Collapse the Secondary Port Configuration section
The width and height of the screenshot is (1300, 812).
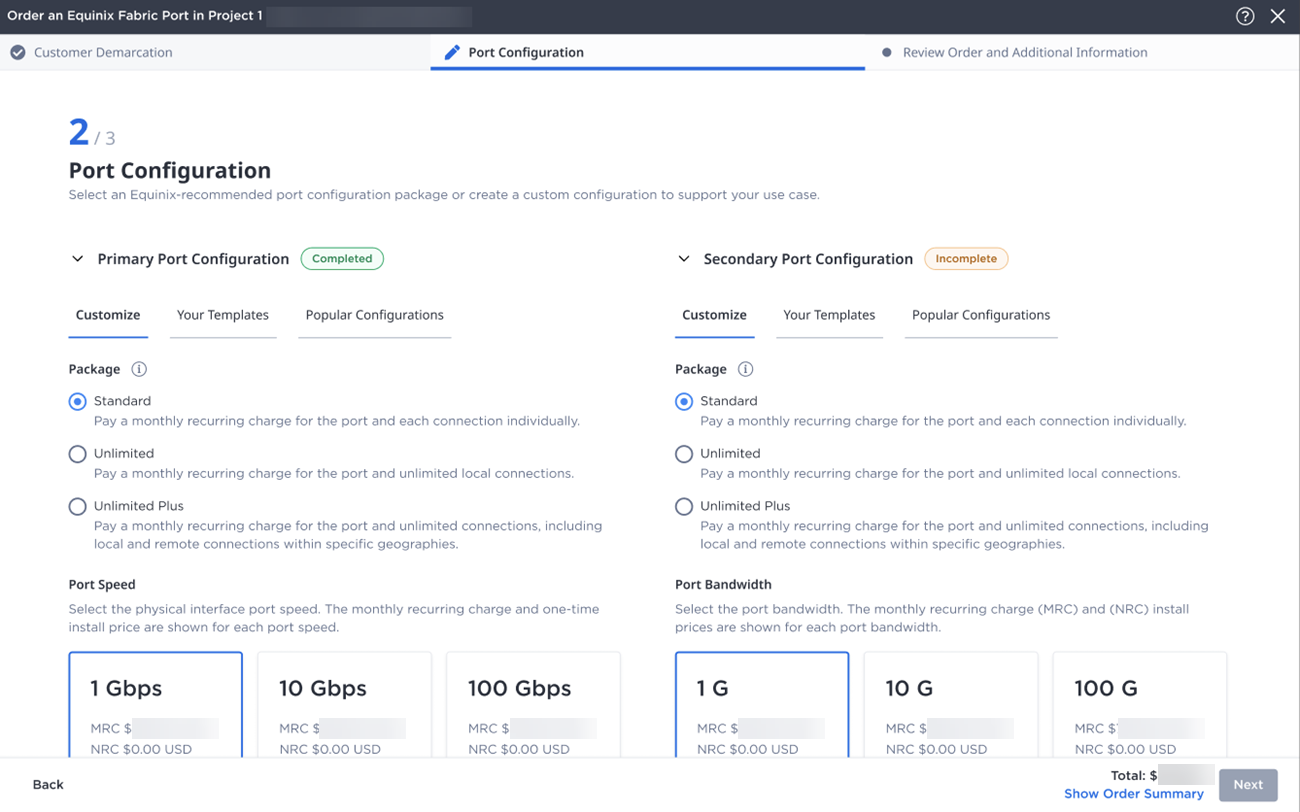pos(684,259)
